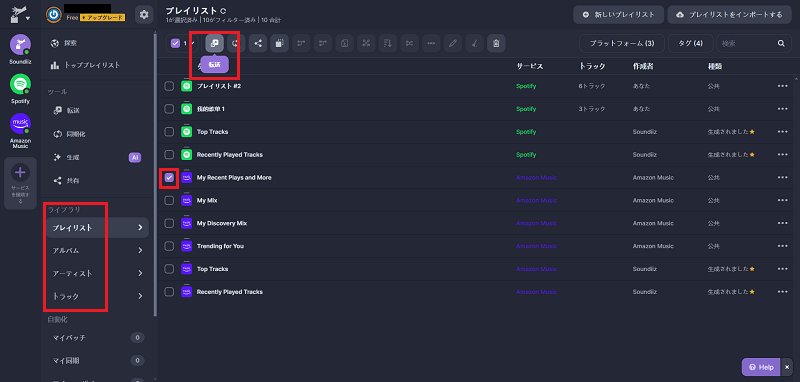Open settings with the gear icon
Screen dimensions: 800x382
144,15
